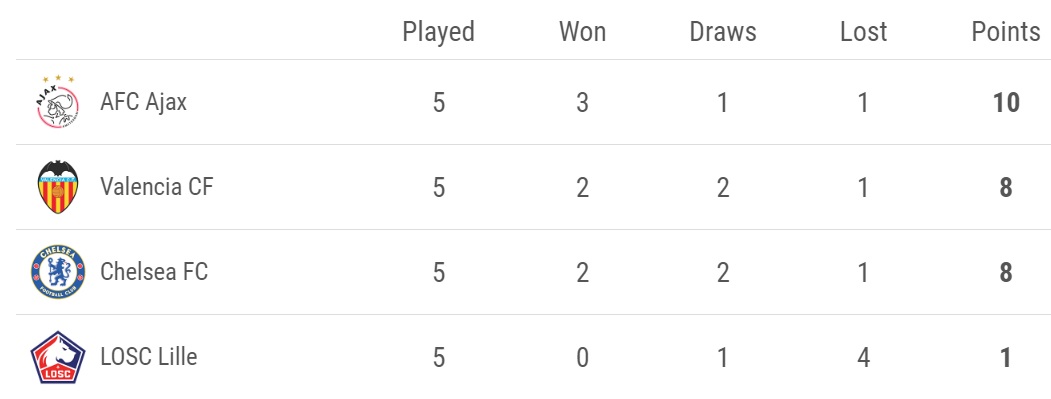Screen dimensions: 1051x399
Task: Sort by the Points column header
Action: click(x=1005, y=32)
